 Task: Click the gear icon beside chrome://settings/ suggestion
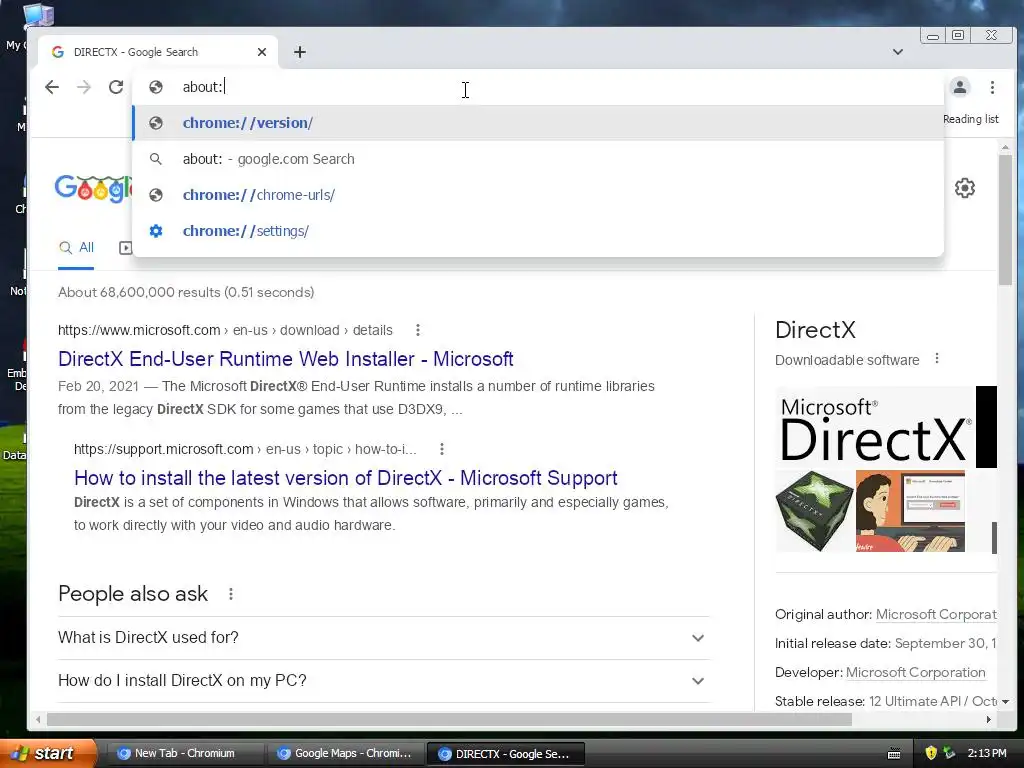tap(155, 231)
